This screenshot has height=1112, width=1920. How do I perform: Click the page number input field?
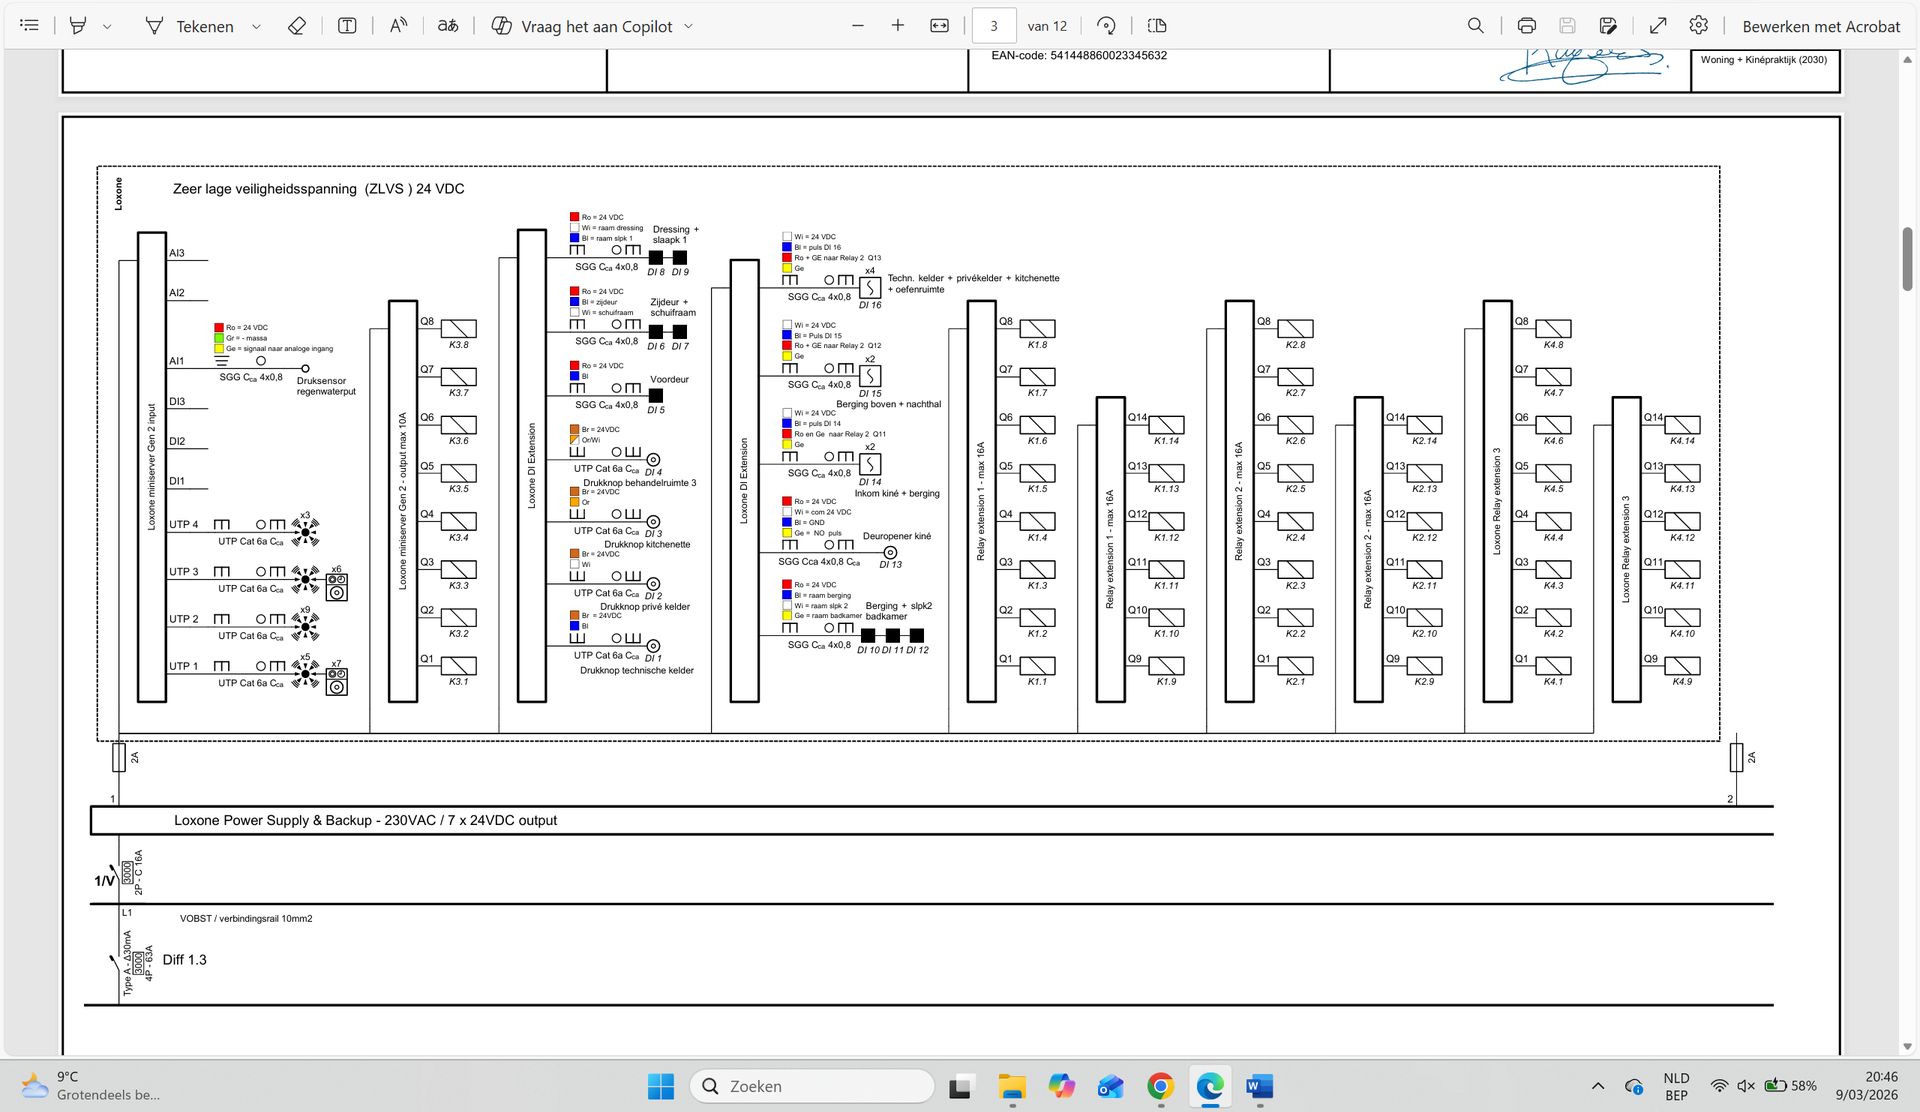tap(993, 26)
